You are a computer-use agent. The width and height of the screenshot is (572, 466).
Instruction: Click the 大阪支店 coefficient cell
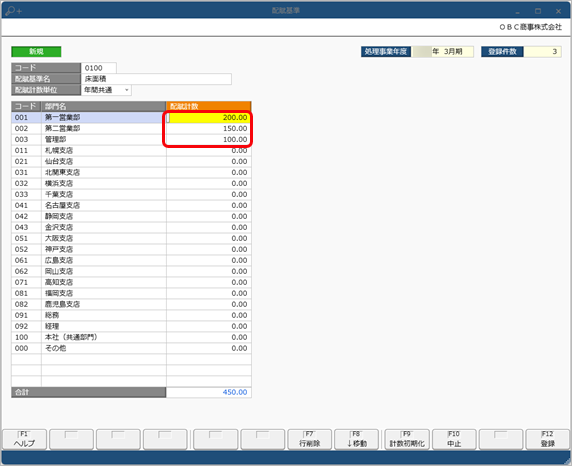click(x=209, y=238)
